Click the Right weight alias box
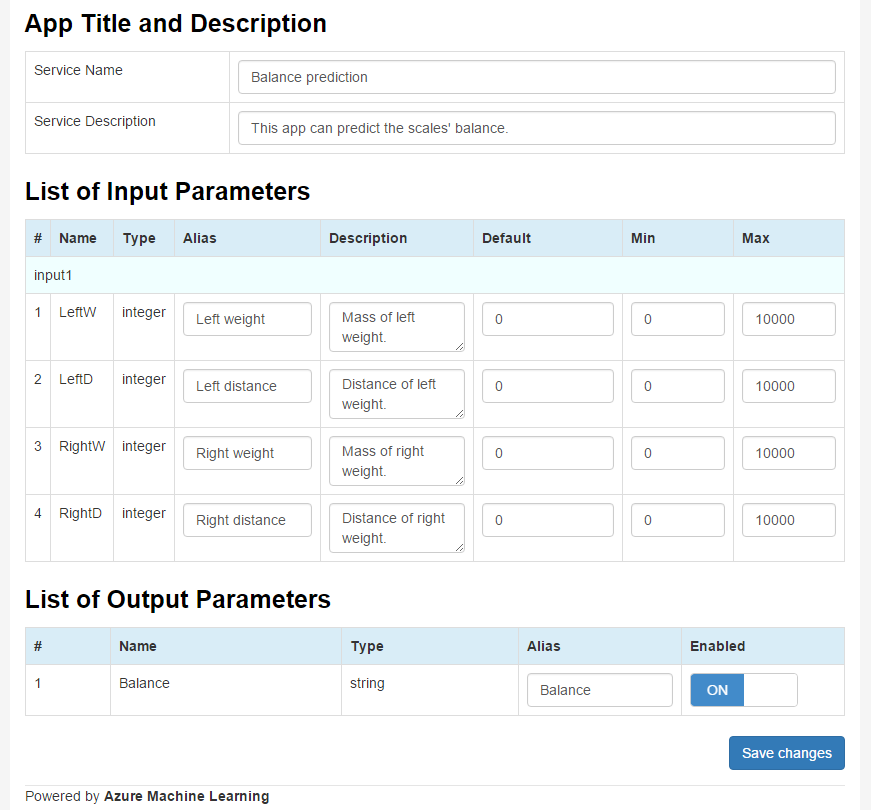The height and width of the screenshot is (810, 871). click(247, 453)
